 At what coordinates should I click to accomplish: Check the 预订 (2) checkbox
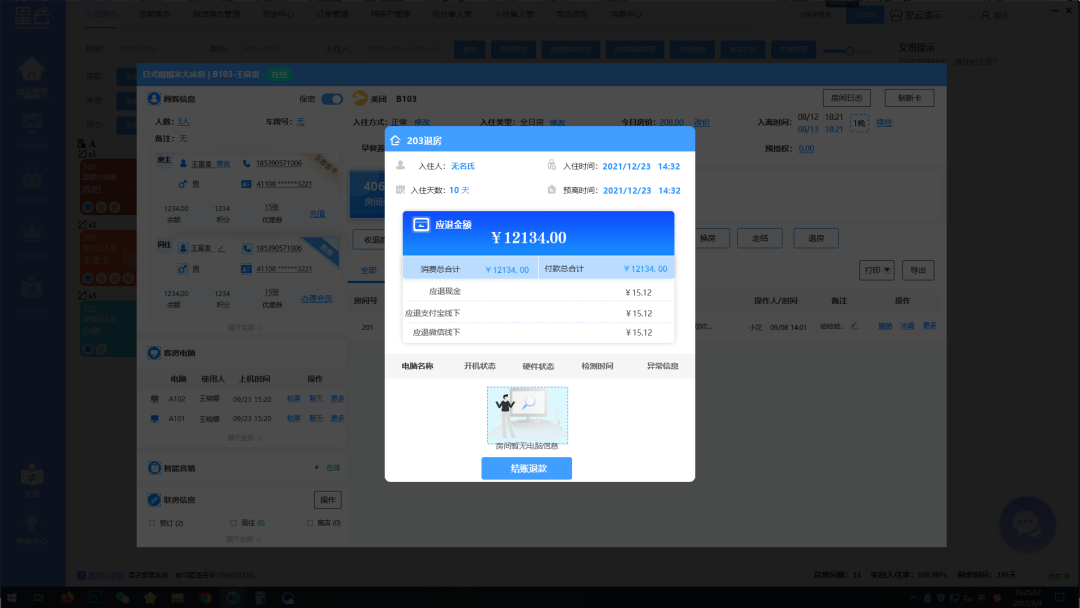point(152,523)
